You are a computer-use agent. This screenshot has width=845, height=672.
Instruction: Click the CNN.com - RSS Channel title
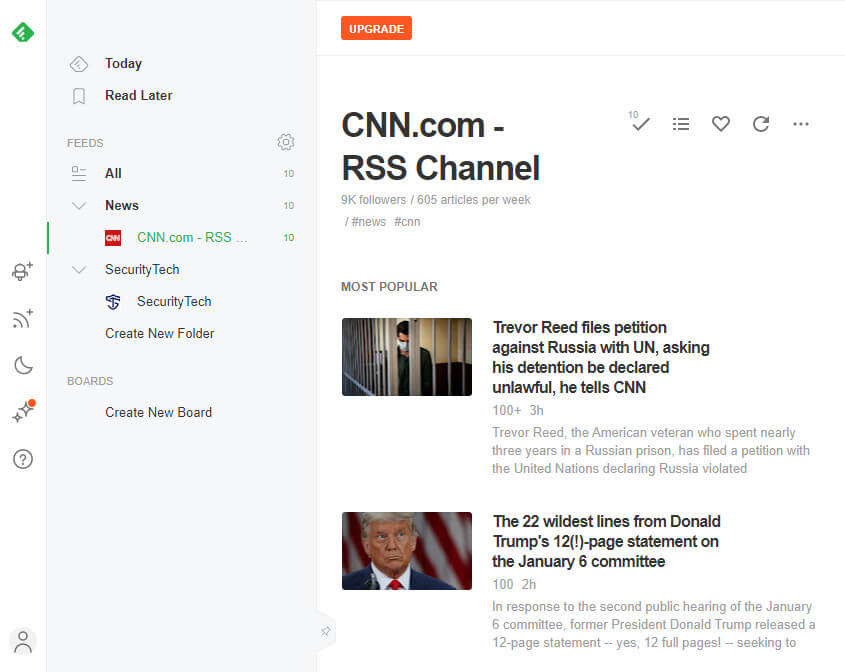pos(441,146)
